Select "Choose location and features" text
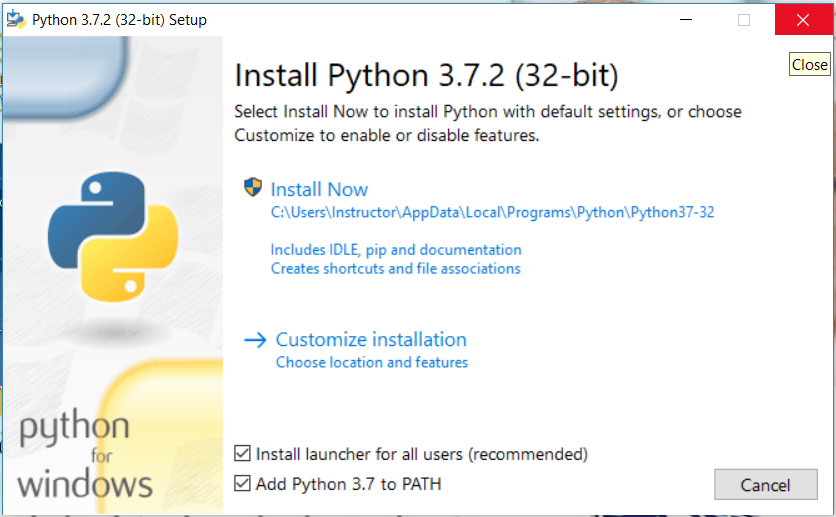Viewport: 836px width, 517px height. click(x=372, y=362)
